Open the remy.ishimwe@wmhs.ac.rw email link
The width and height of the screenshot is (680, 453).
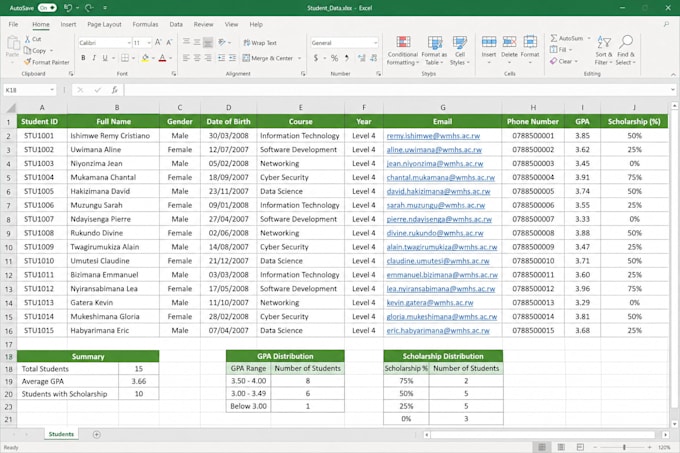(x=433, y=136)
